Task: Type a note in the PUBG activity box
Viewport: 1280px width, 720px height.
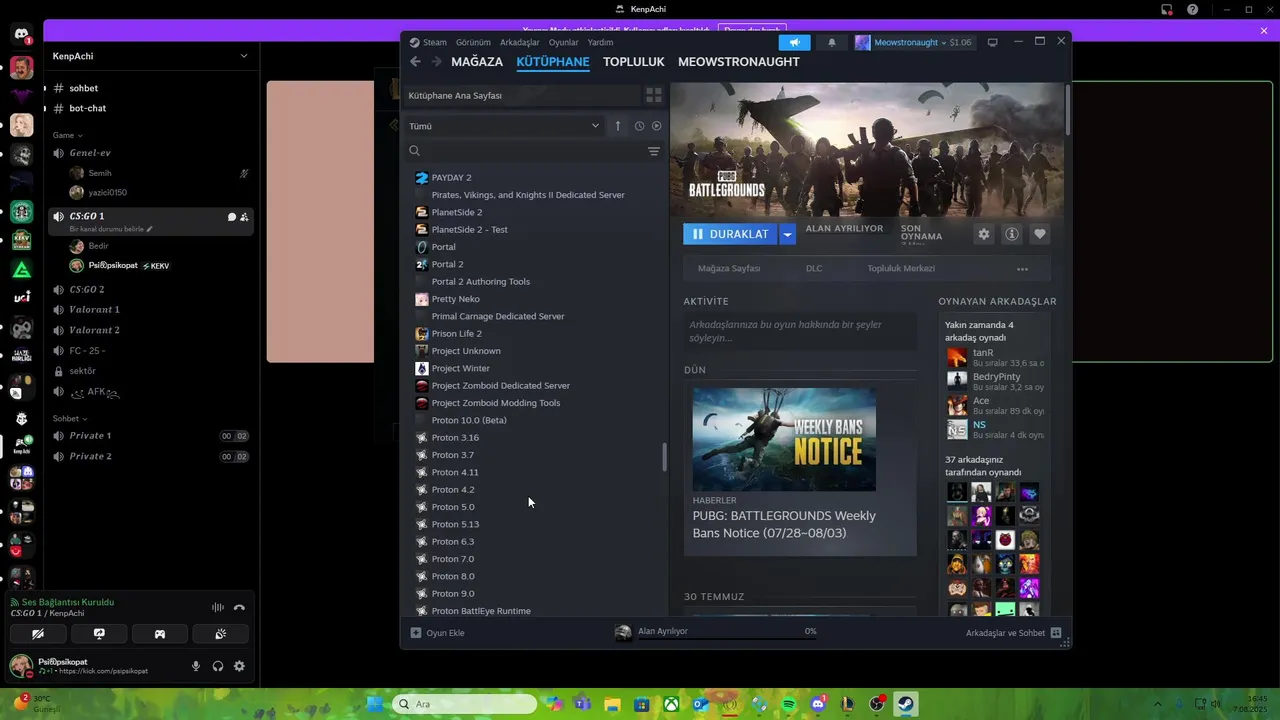Action: [x=800, y=331]
